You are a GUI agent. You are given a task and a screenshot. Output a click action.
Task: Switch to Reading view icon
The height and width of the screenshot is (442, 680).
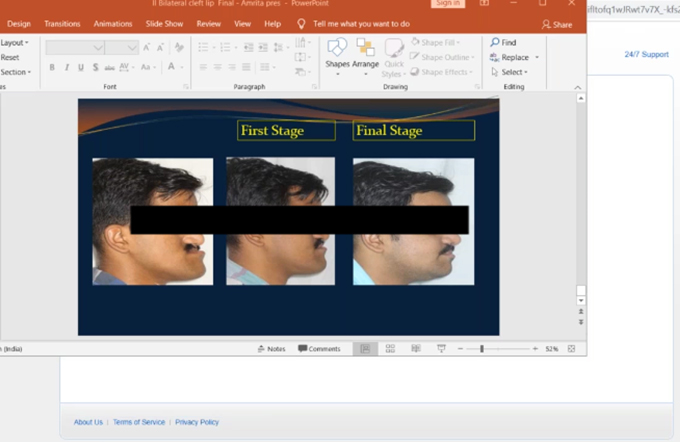pos(416,349)
